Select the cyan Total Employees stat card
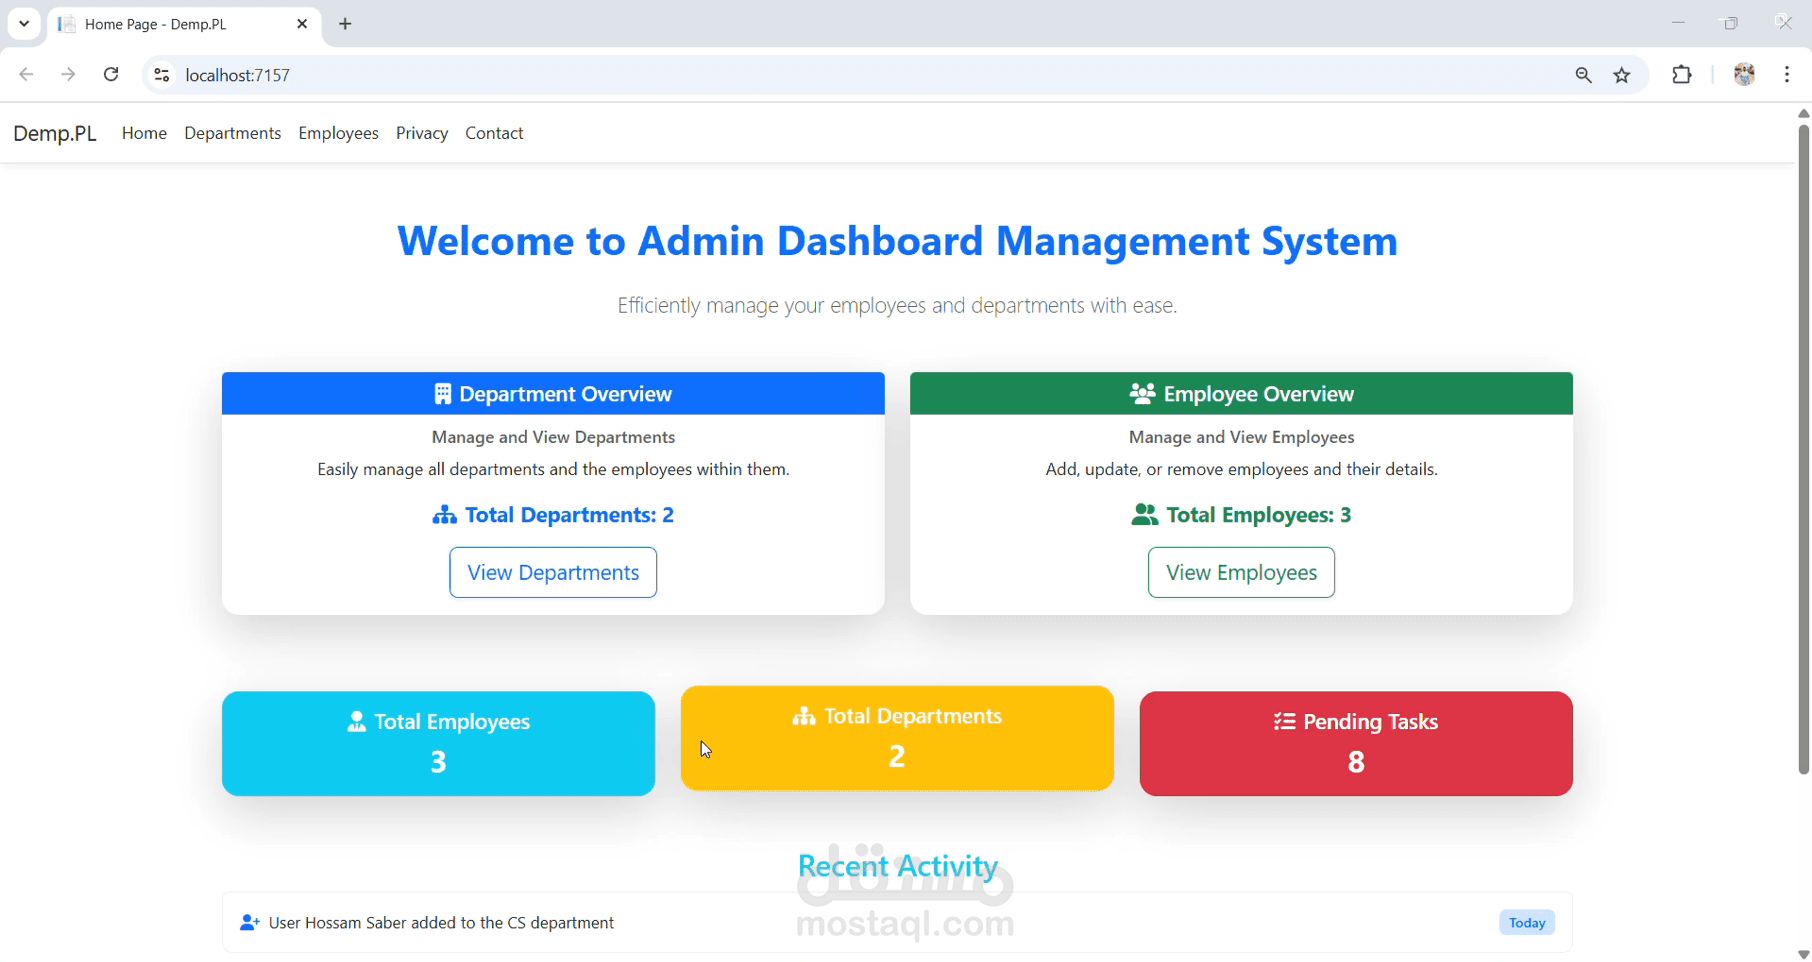The image size is (1812, 962). (438, 744)
